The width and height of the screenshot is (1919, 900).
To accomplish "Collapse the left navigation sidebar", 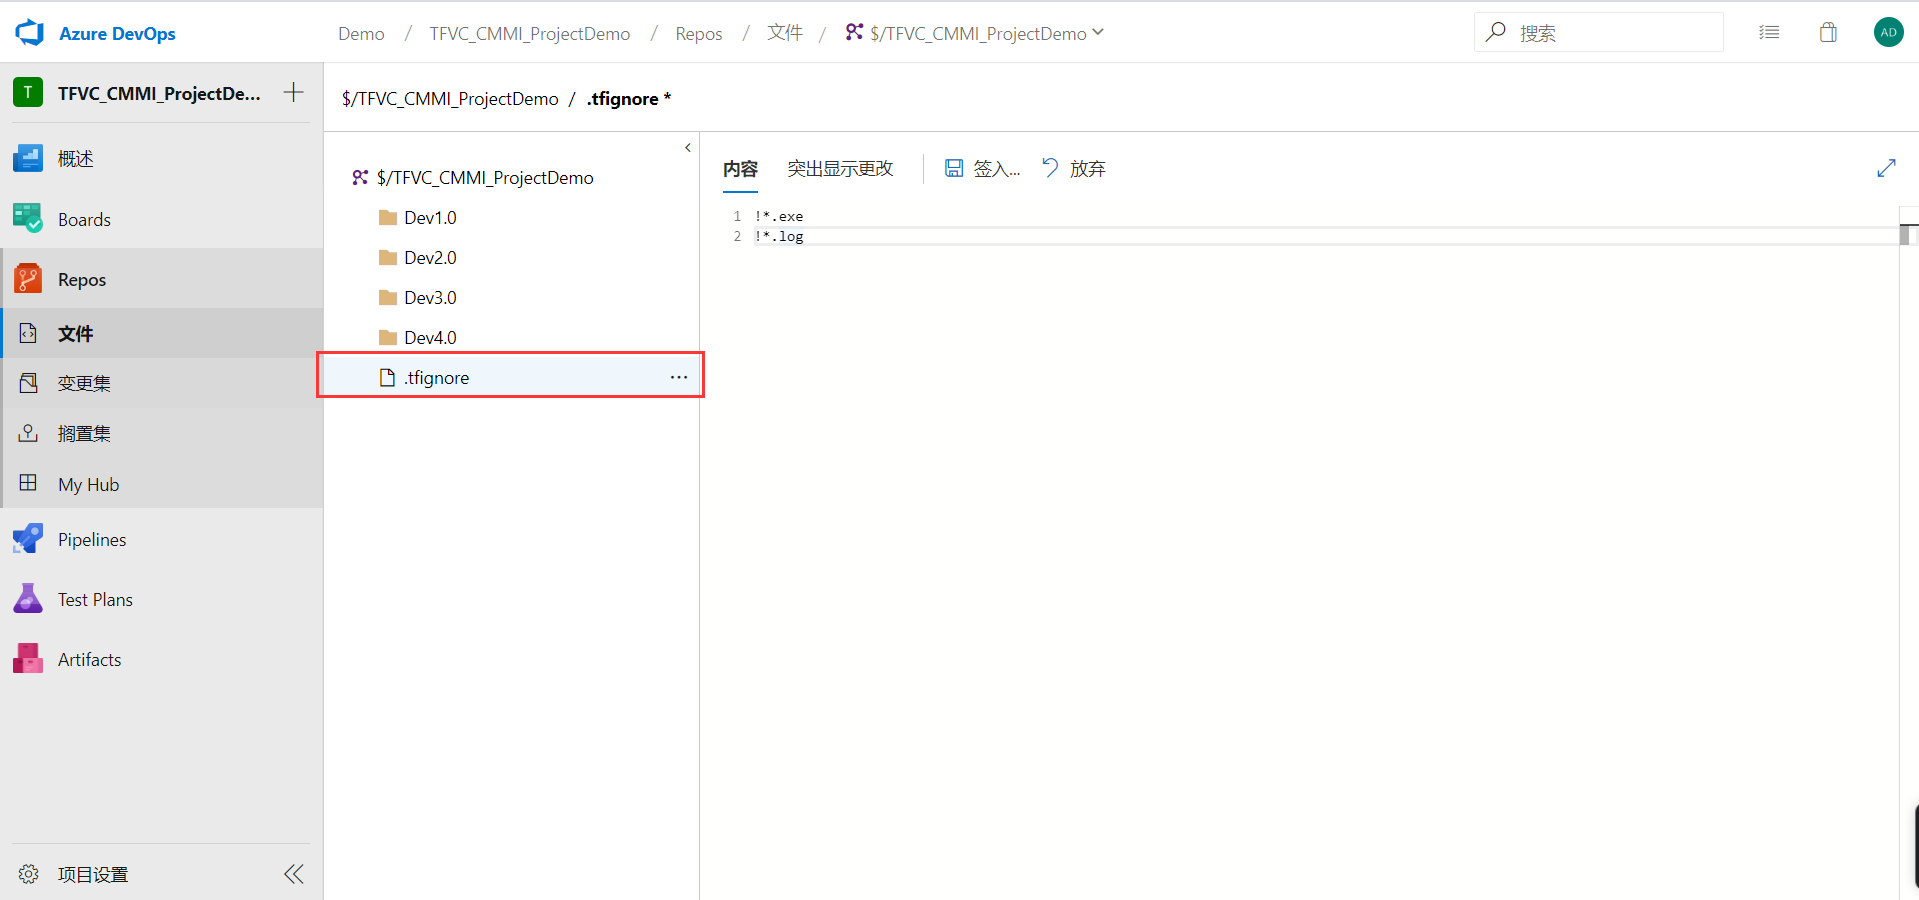I will coord(293,874).
